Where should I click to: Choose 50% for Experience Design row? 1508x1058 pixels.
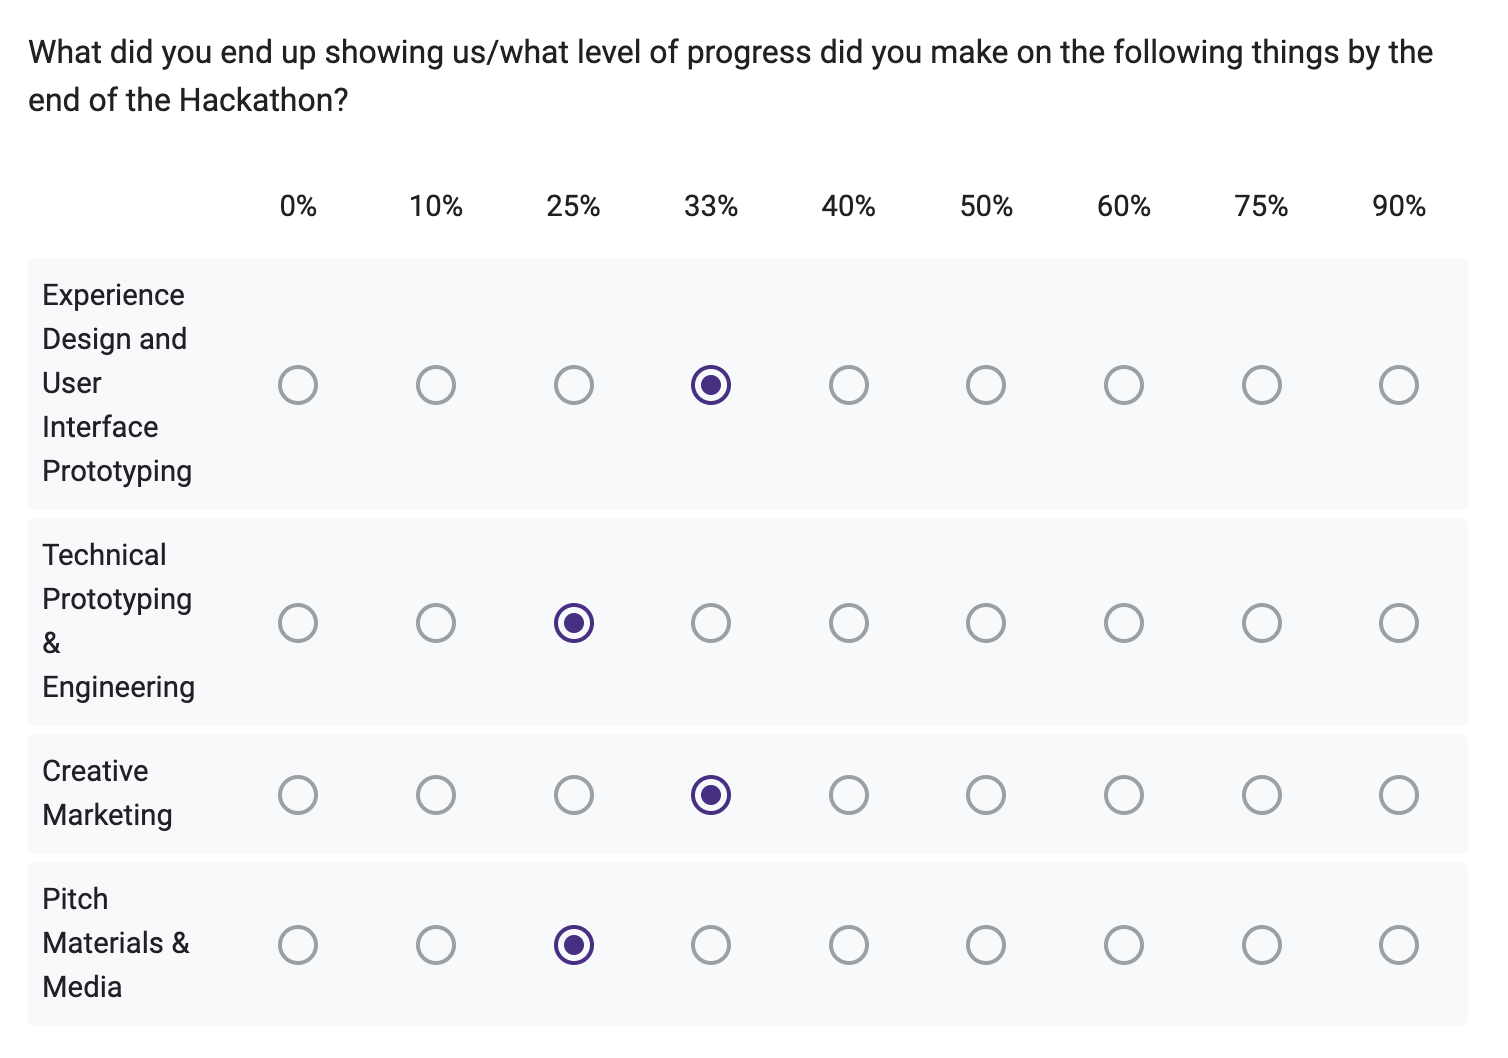[986, 385]
